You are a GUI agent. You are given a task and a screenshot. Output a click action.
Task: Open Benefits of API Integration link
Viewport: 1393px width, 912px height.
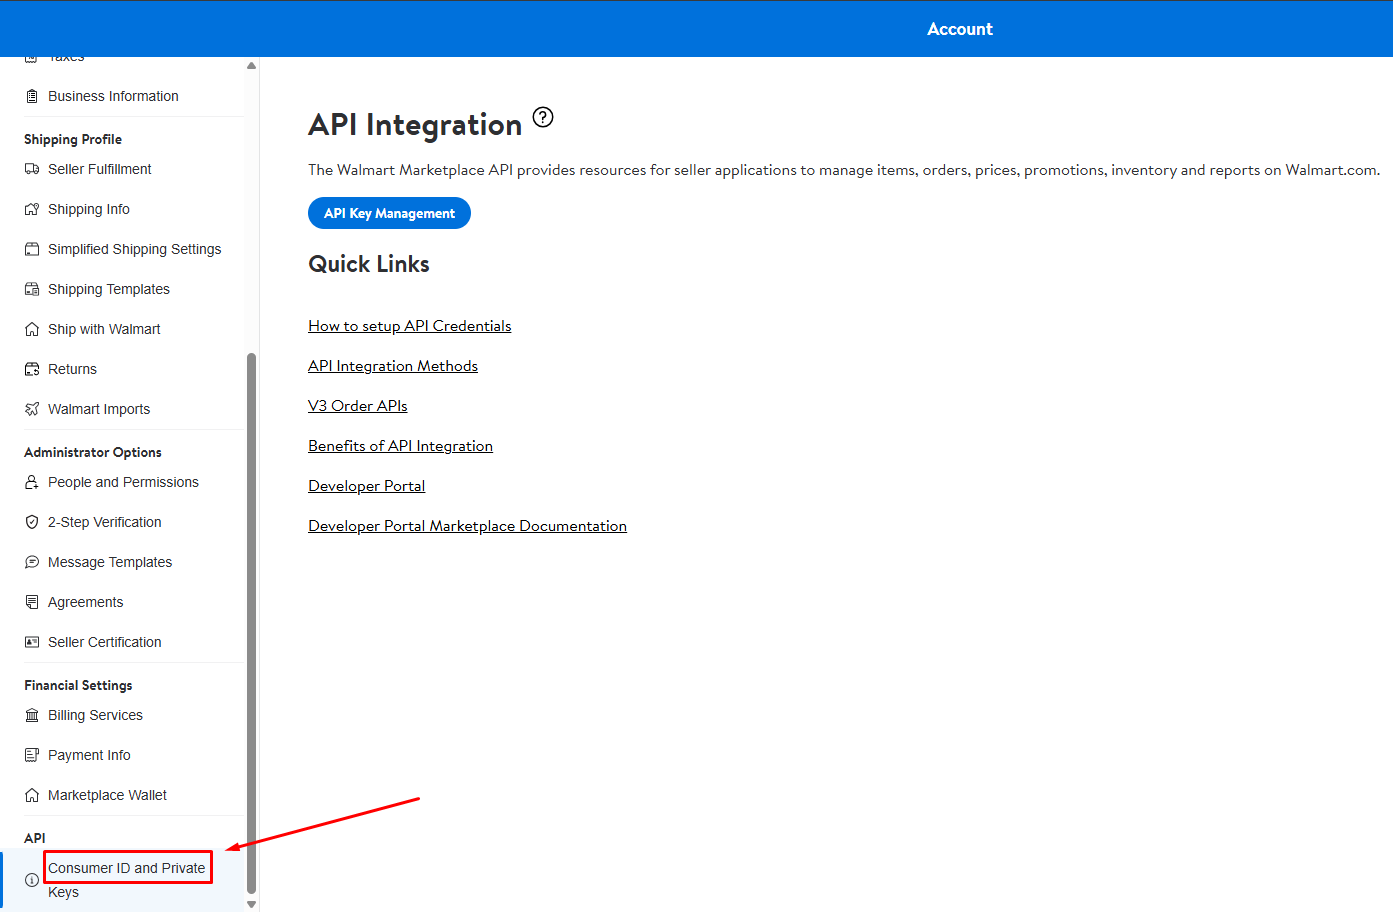(x=400, y=446)
